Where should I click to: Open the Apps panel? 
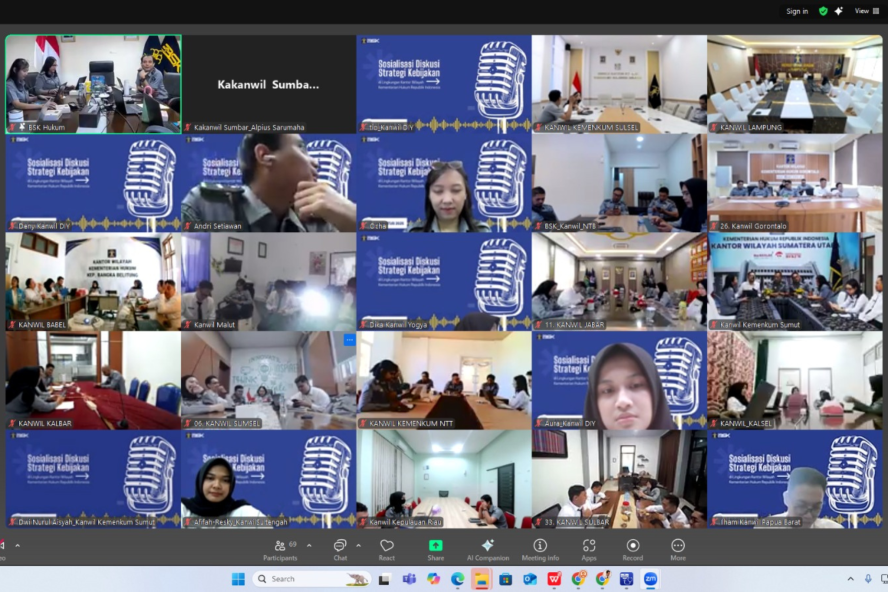click(x=589, y=548)
